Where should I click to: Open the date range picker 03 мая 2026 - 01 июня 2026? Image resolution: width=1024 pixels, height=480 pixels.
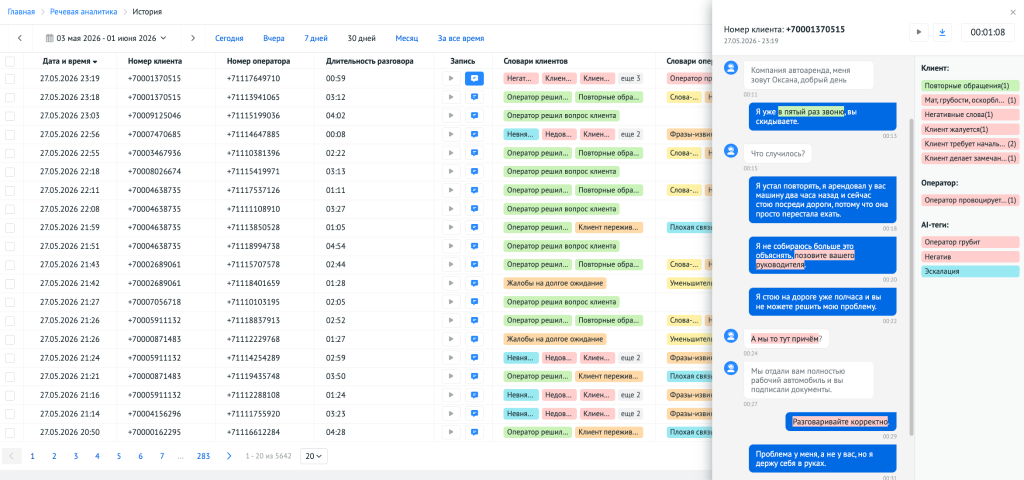point(106,39)
